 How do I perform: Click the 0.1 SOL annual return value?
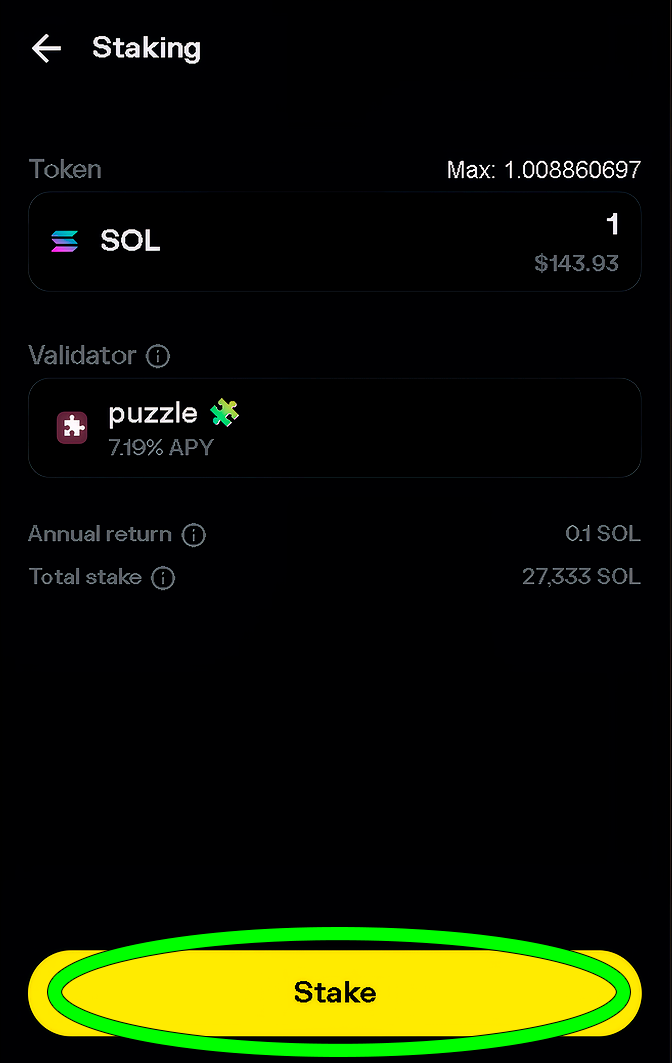(603, 534)
